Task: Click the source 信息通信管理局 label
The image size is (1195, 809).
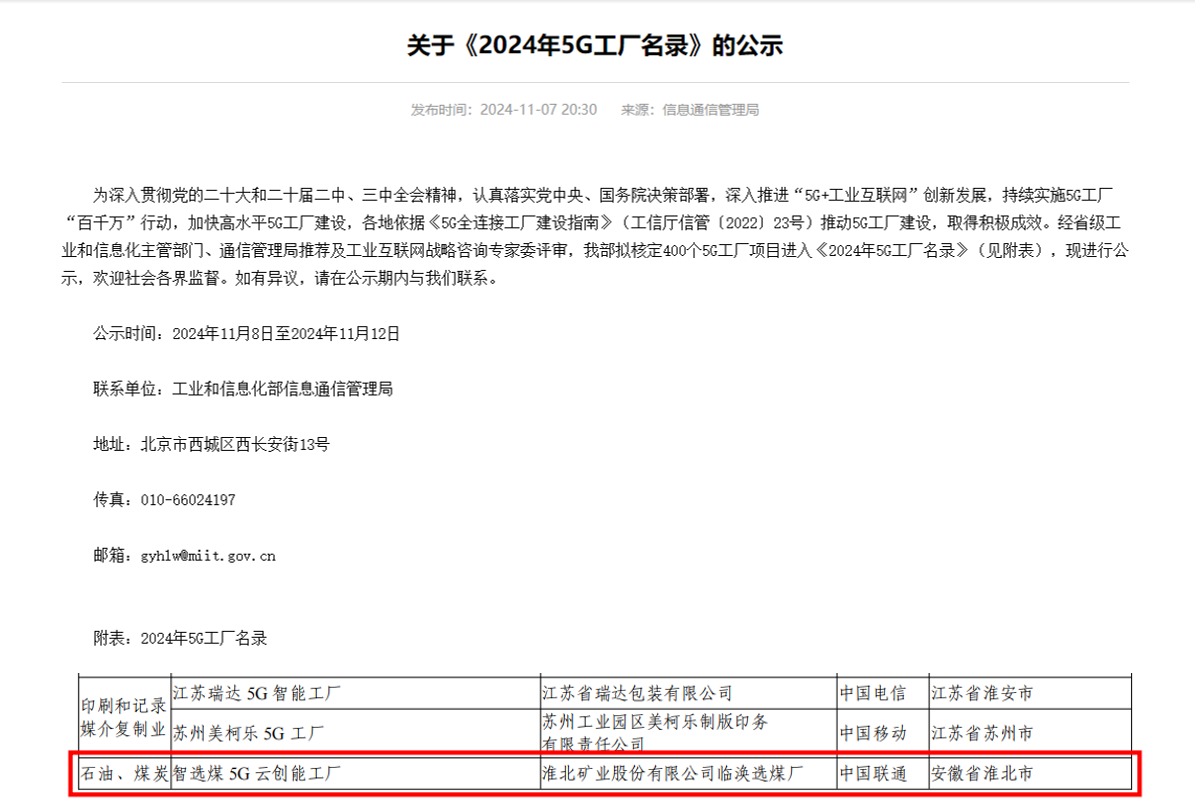Action: tap(690, 110)
